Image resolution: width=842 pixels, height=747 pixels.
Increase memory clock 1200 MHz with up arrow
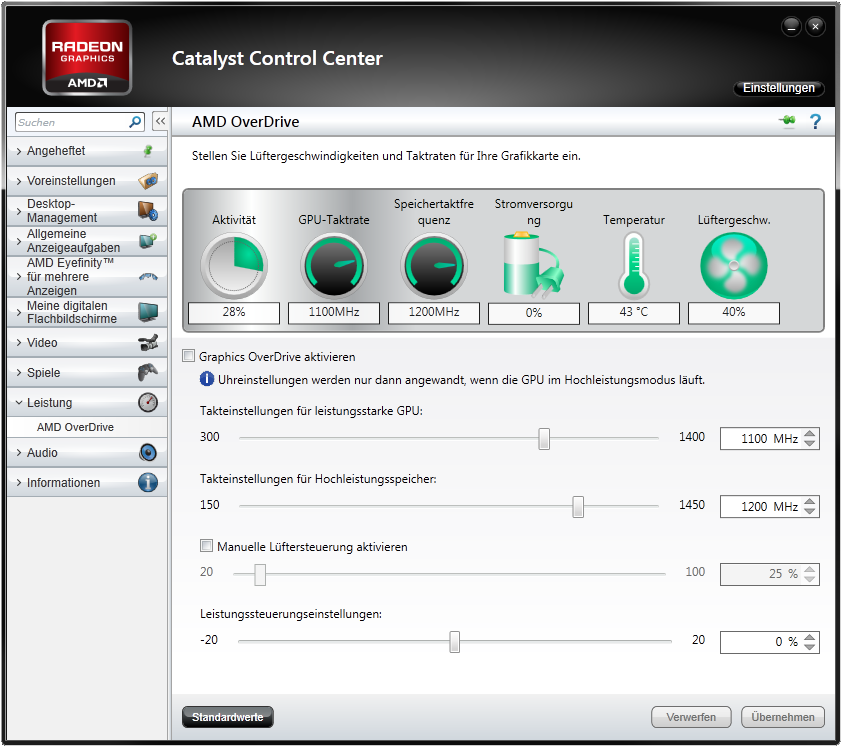[810, 502]
